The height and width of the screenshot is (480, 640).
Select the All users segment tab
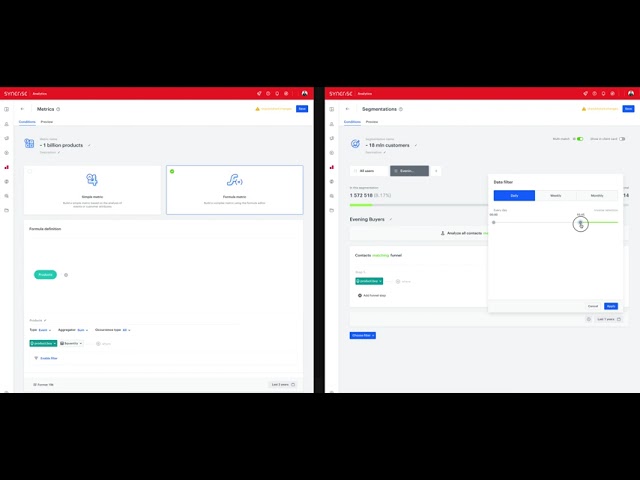point(369,171)
